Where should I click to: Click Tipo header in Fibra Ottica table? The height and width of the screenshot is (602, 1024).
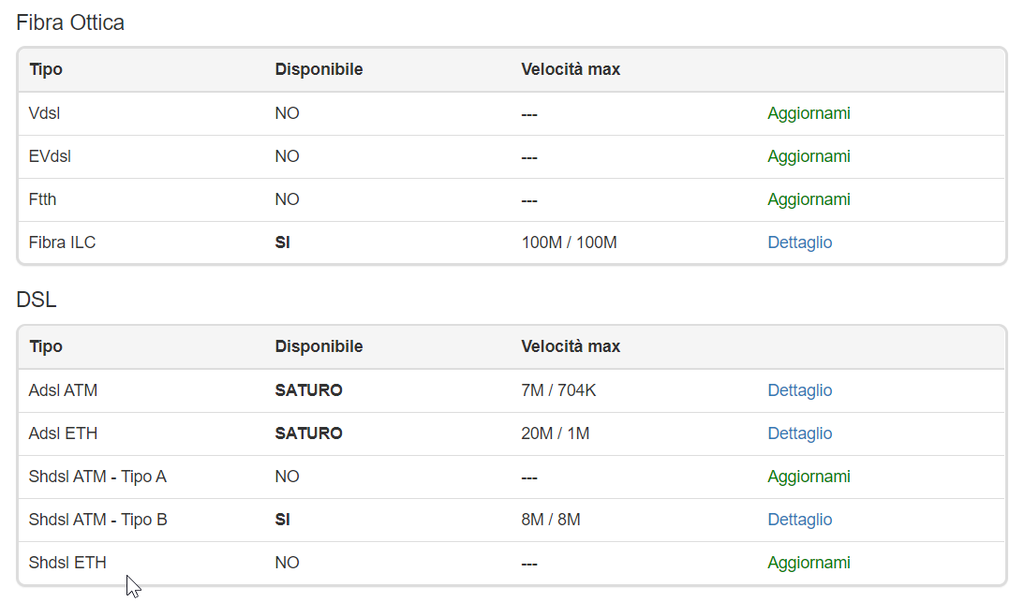(x=46, y=70)
